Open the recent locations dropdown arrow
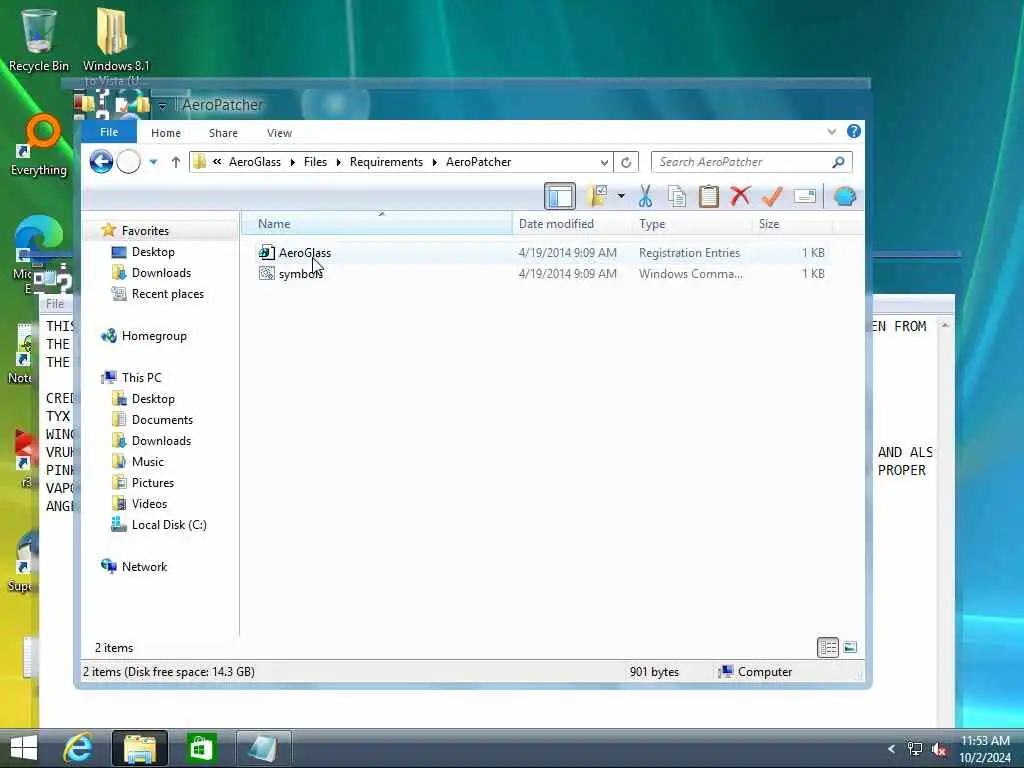Image resolution: width=1024 pixels, height=768 pixels. tap(153, 162)
